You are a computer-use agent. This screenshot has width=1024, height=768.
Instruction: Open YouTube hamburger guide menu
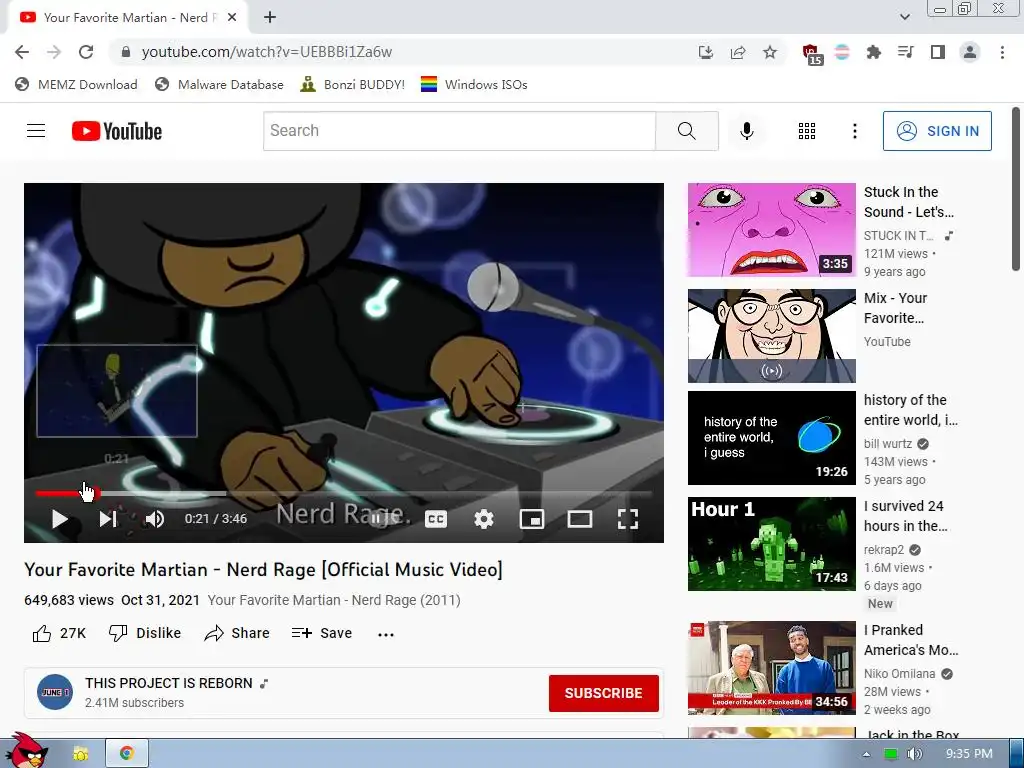click(x=36, y=131)
